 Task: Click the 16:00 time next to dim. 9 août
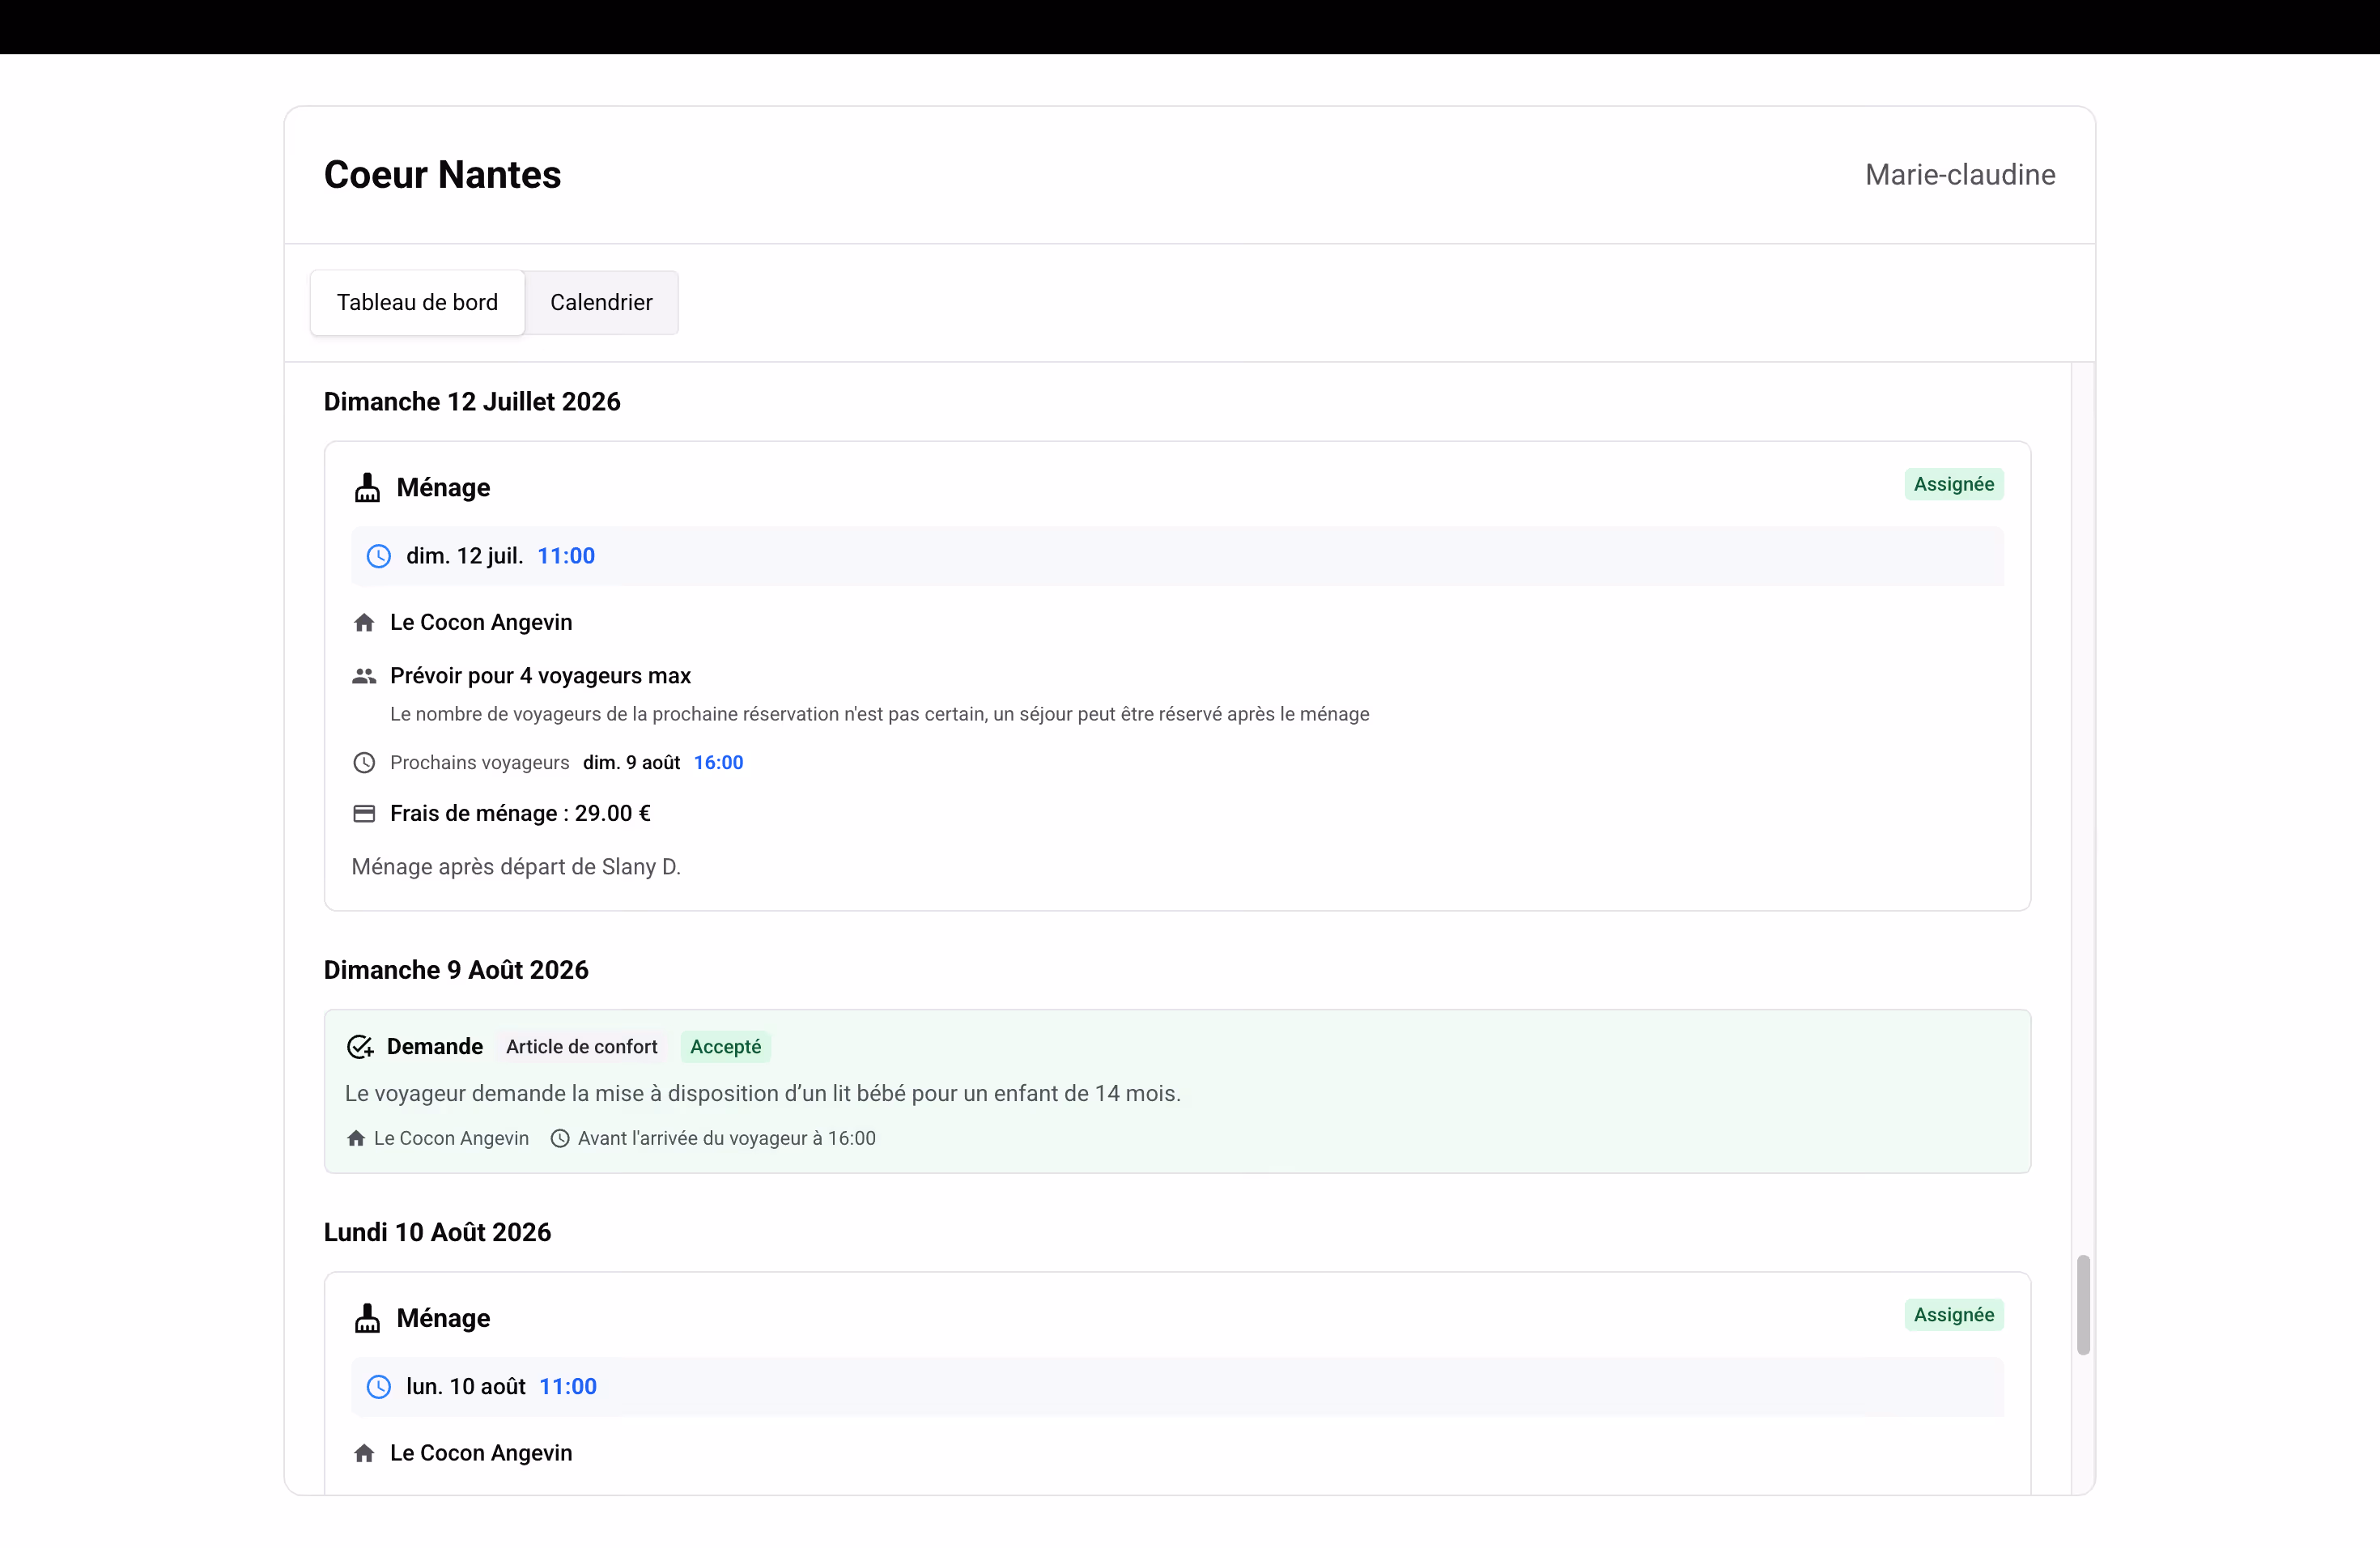(x=718, y=763)
